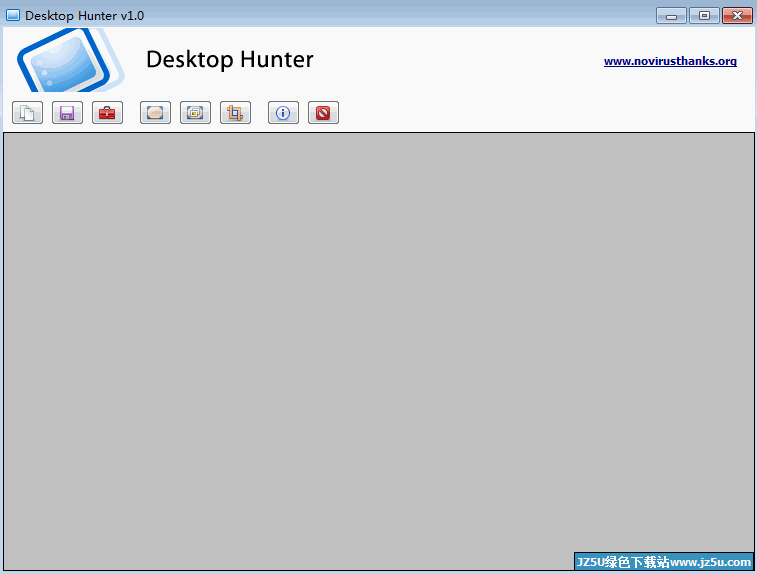Capture full screen with the desktop icon

(155, 112)
